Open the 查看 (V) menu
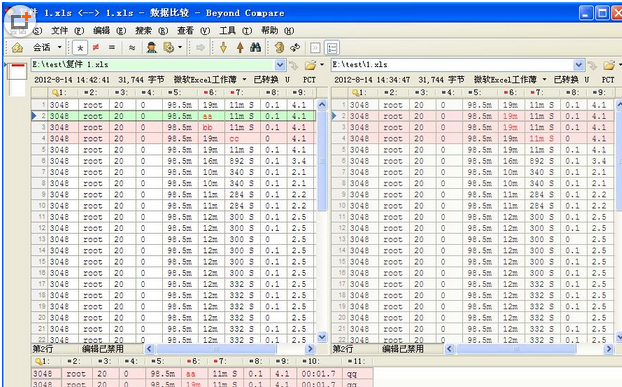This screenshot has height=387, width=622. pyautogui.click(x=193, y=31)
